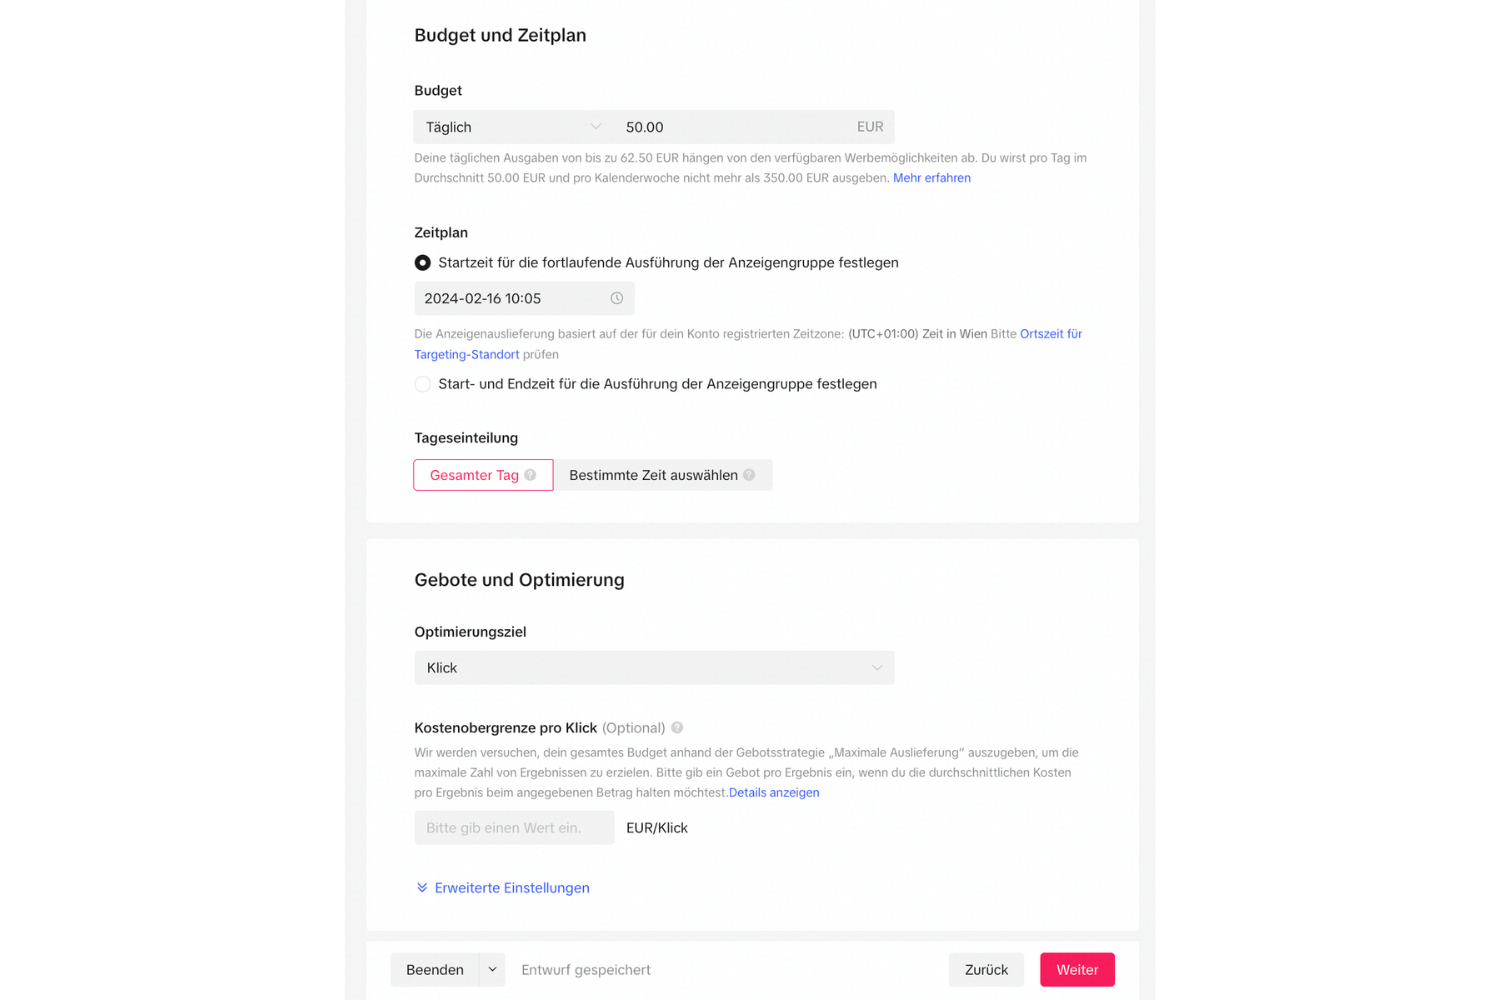The height and width of the screenshot is (1000, 1500).
Task: Choose the Gesamter Tag tab
Action: click(x=483, y=475)
